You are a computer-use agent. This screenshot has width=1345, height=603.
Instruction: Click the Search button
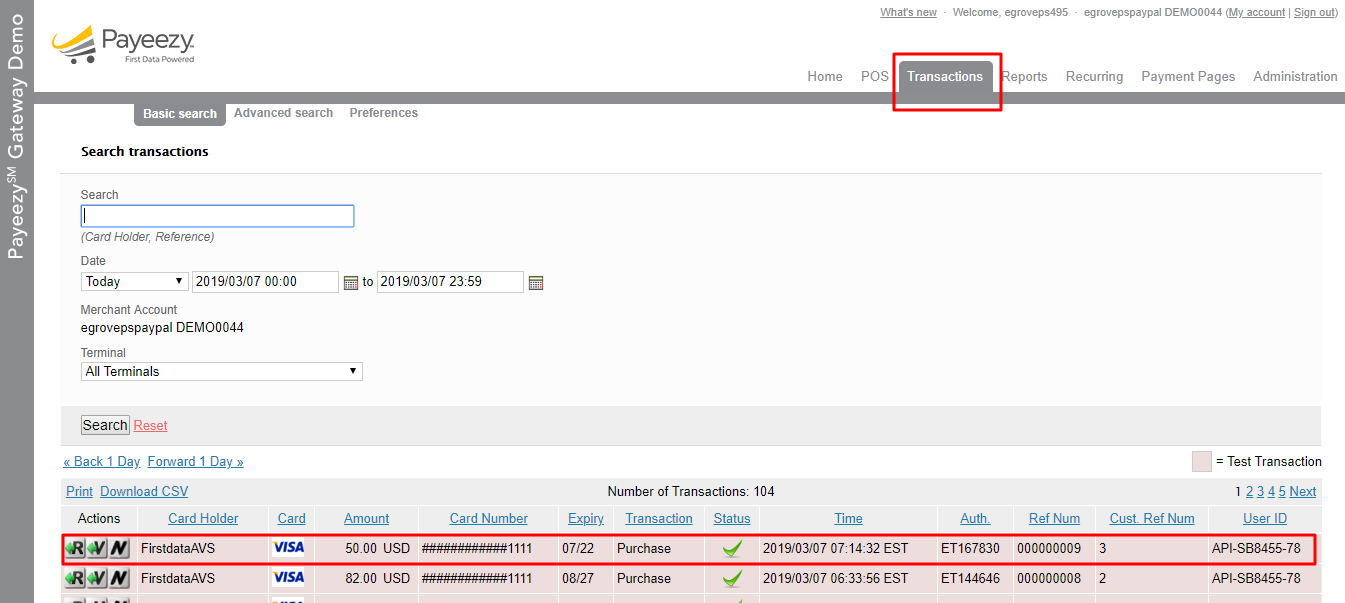pyautogui.click(x=105, y=425)
